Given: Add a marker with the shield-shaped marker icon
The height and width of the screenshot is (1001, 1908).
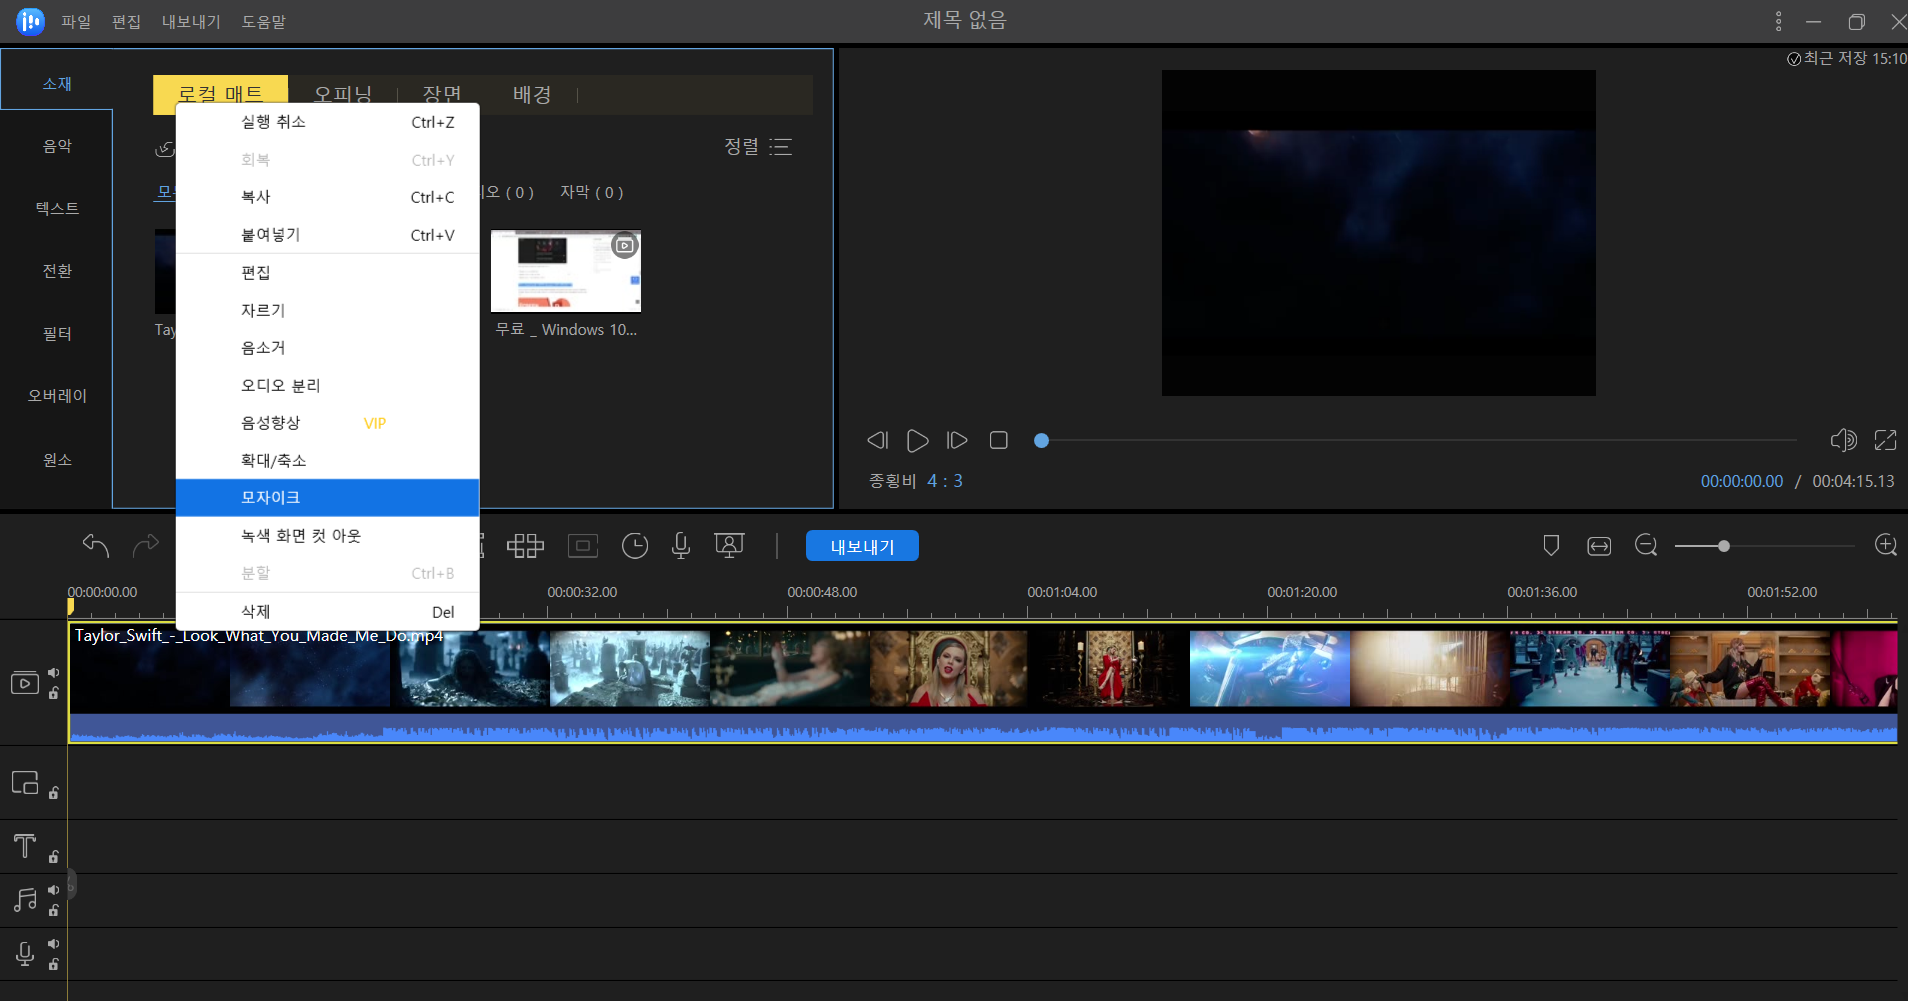Looking at the screenshot, I should 1551,545.
